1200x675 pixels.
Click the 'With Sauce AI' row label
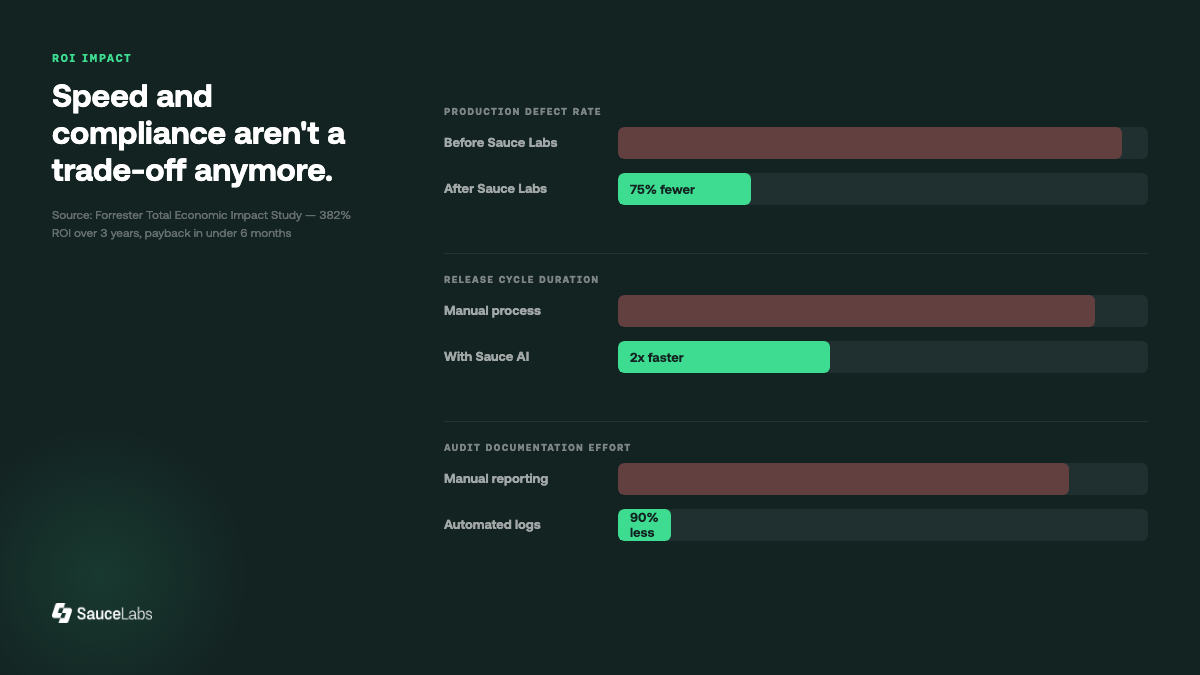click(x=486, y=357)
